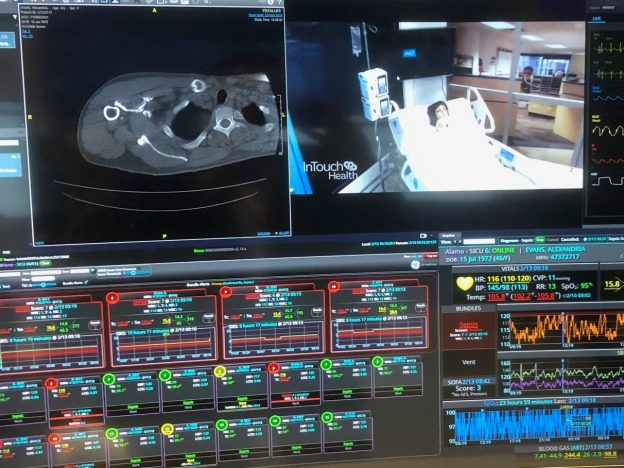This screenshot has width=624, height=468.
Task: Open patient name EVANS, ALEXANDRIA link
Action: 555,249
